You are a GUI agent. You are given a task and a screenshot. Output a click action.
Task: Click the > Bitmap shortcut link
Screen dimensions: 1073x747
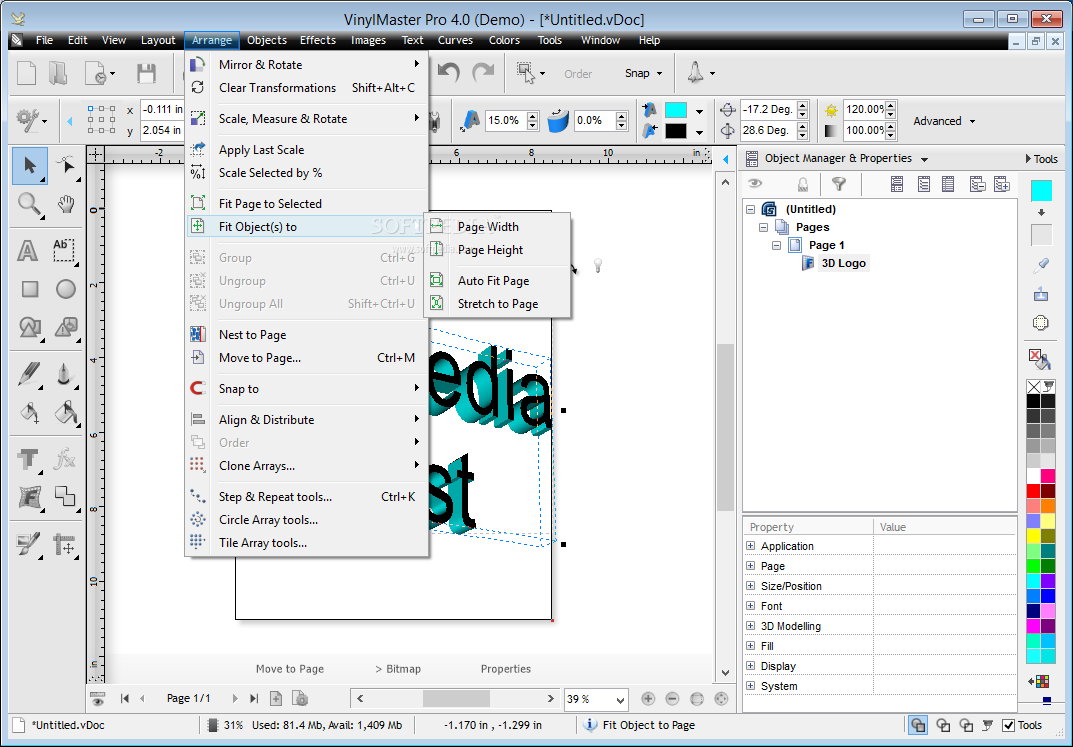point(398,669)
